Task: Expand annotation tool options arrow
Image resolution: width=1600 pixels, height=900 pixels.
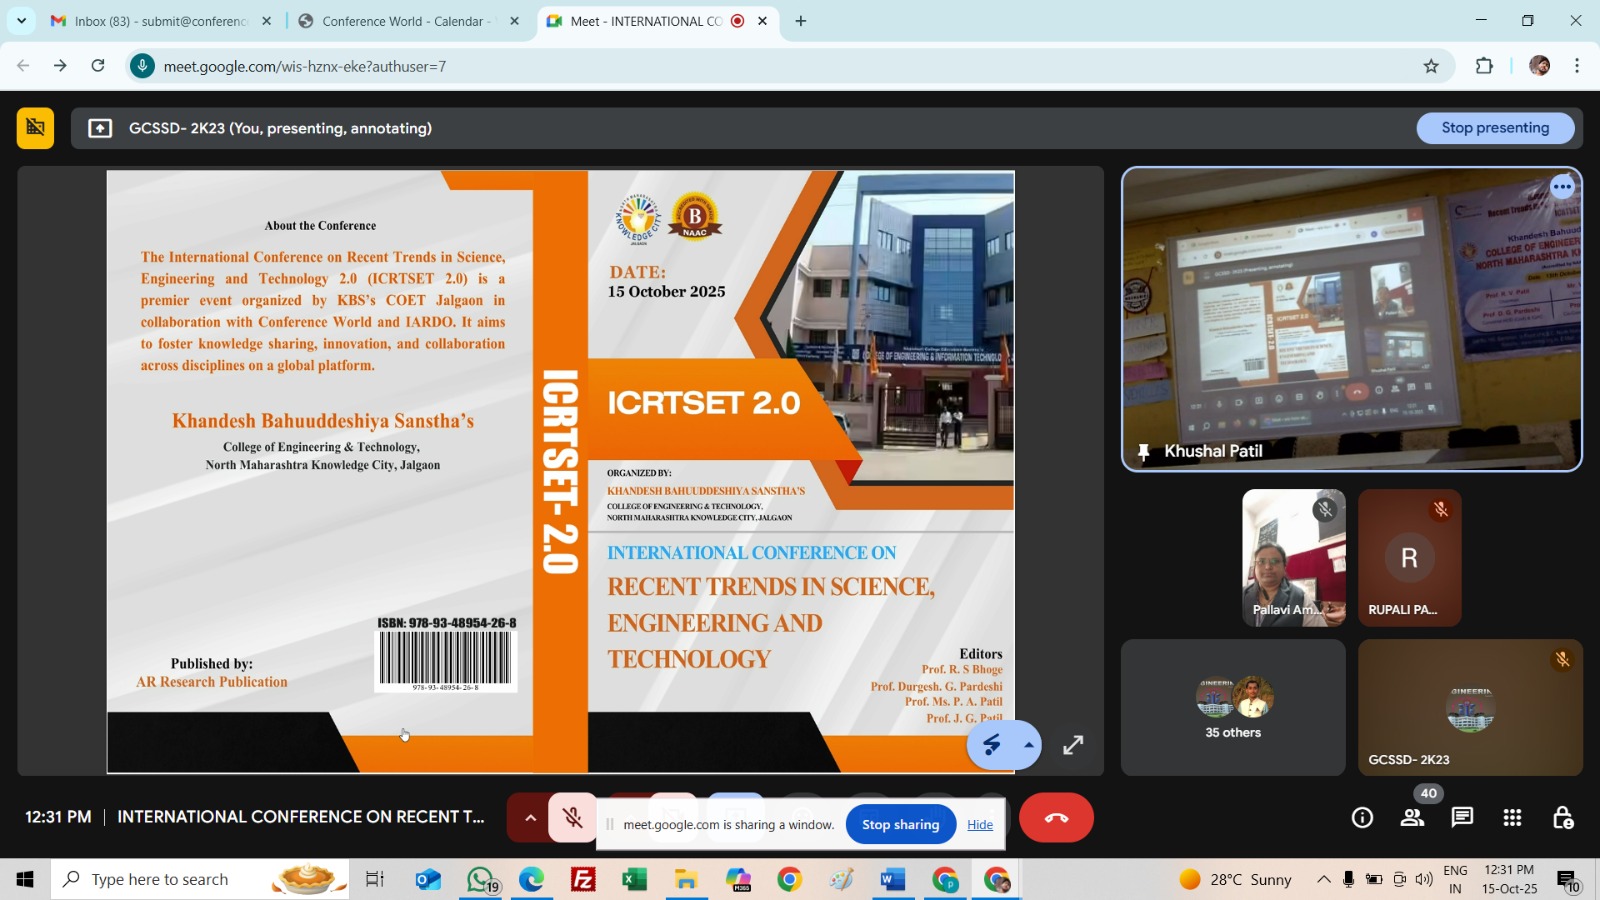Action: [x=1028, y=745]
